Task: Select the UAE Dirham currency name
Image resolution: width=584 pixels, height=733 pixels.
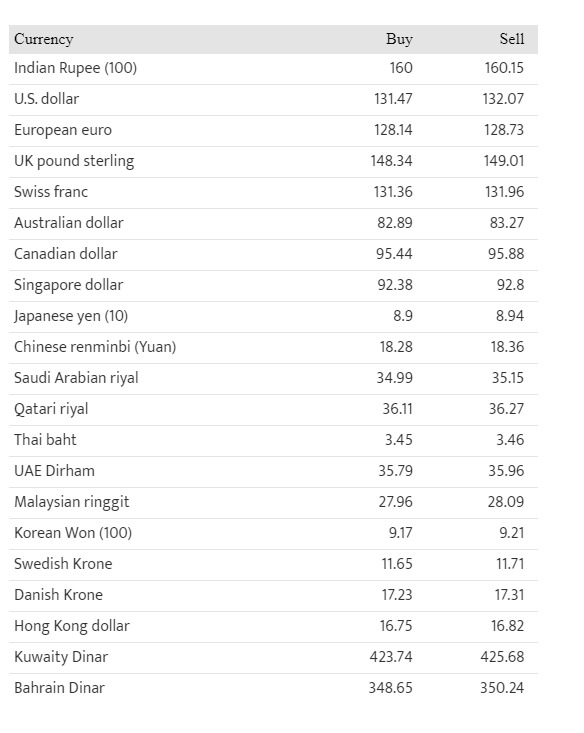Action: 54,471
